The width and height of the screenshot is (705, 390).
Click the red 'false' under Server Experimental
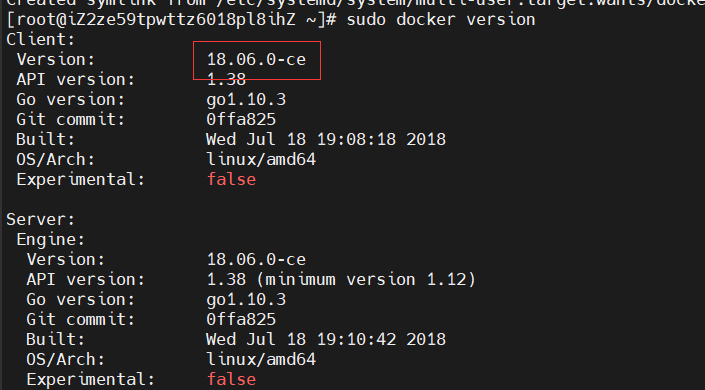(x=231, y=379)
